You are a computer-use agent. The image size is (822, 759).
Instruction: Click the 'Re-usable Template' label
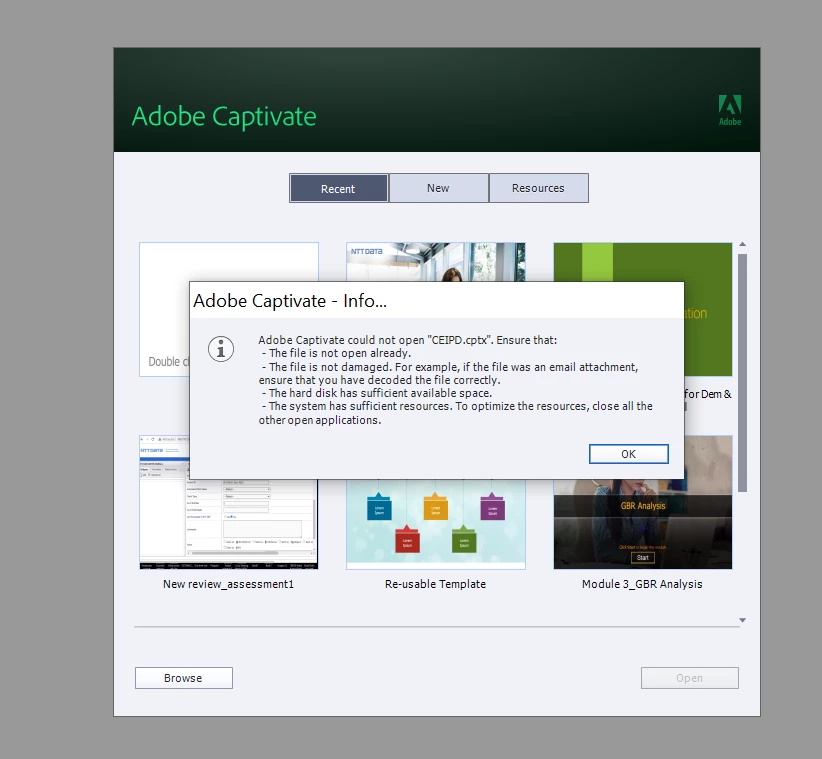[x=435, y=584]
